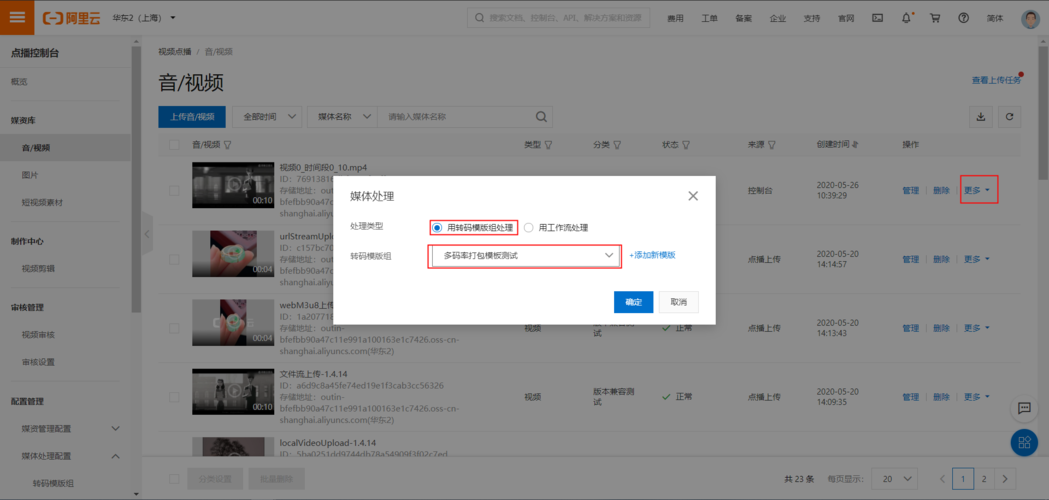Viewport: 1049px width, 500px height.
Task: Open 企业 in the top menu
Action: click(x=777, y=18)
